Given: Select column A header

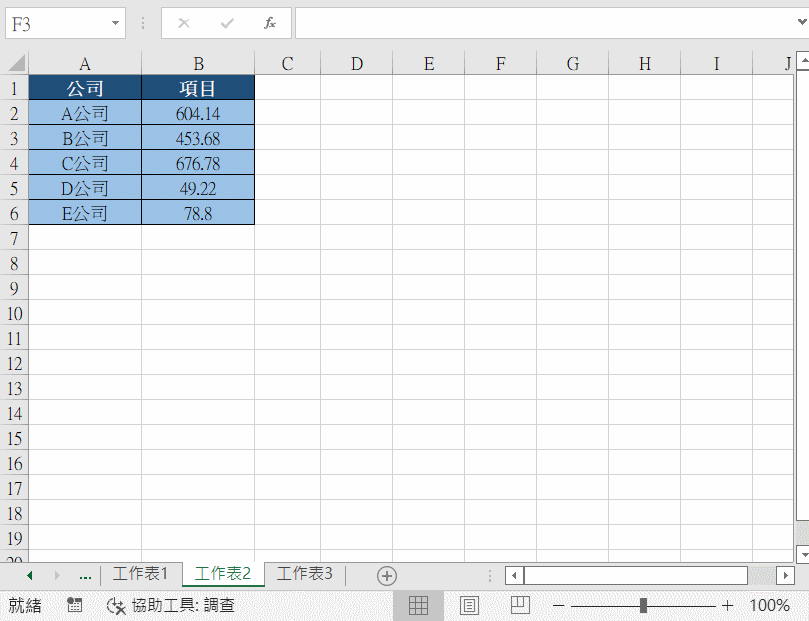Looking at the screenshot, I should [85, 63].
